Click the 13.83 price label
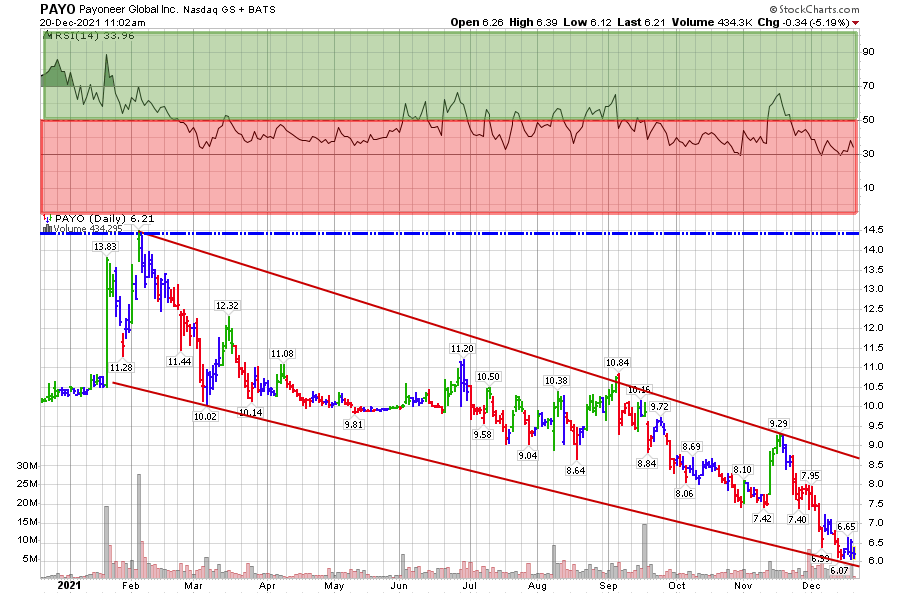 [x=104, y=246]
